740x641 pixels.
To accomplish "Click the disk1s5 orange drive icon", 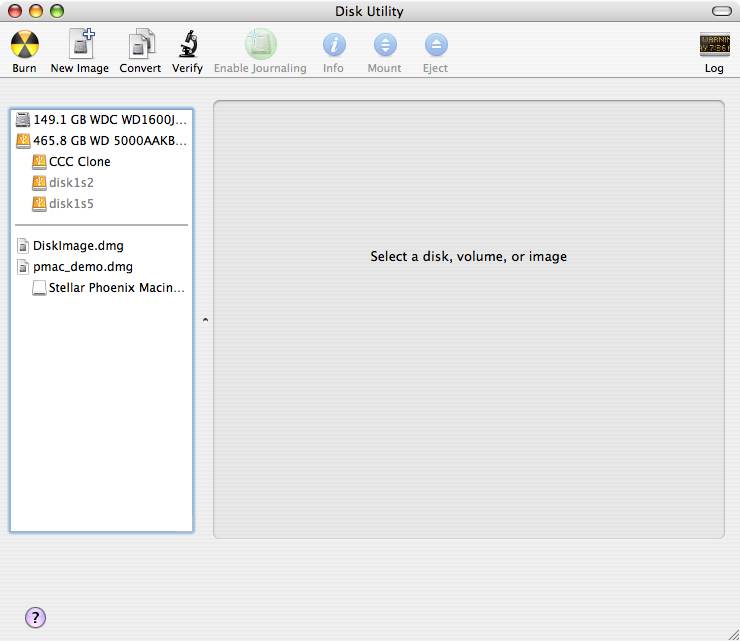I will pyautogui.click(x=39, y=204).
